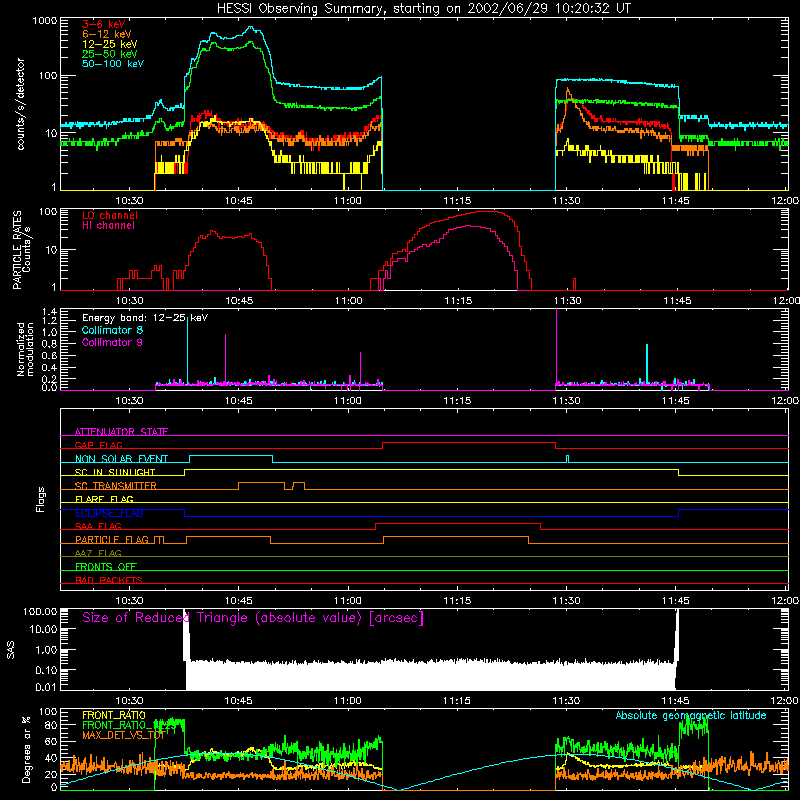800x800 pixels.
Task: Click the BAD_PACKETS flag label
Action: pyautogui.click(x=109, y=580)
